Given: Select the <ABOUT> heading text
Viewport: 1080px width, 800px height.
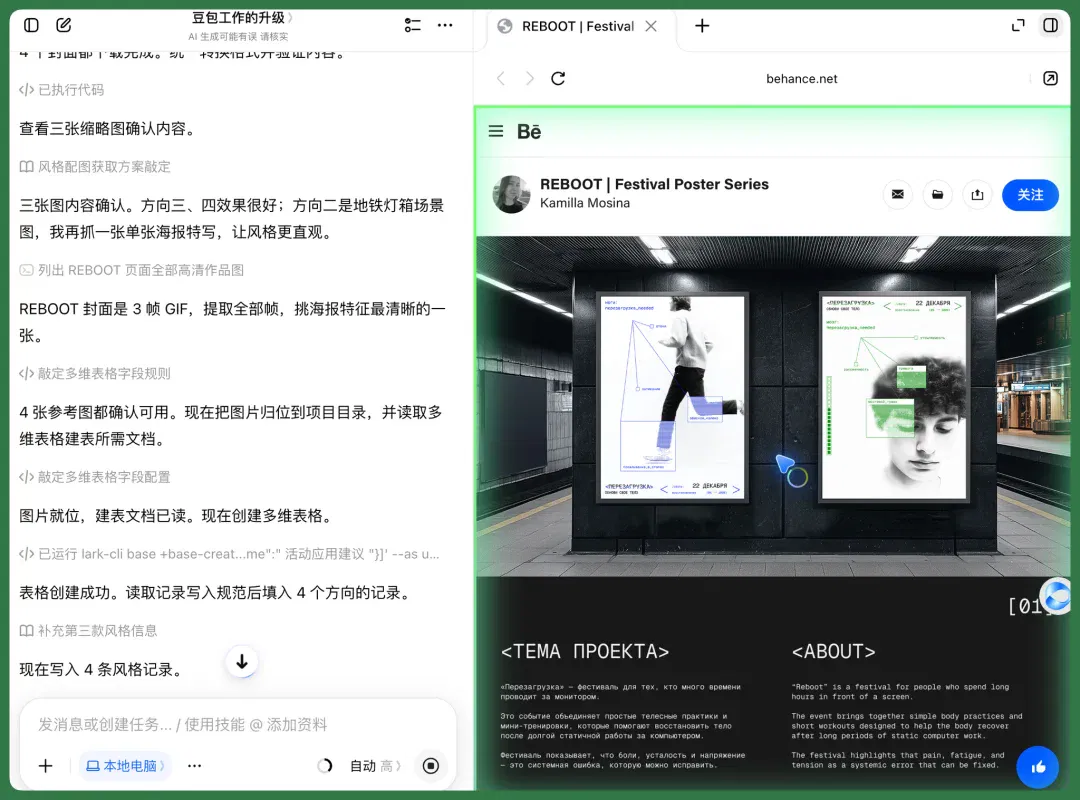Looking at the screenshot, I should (x=833, y=652).
